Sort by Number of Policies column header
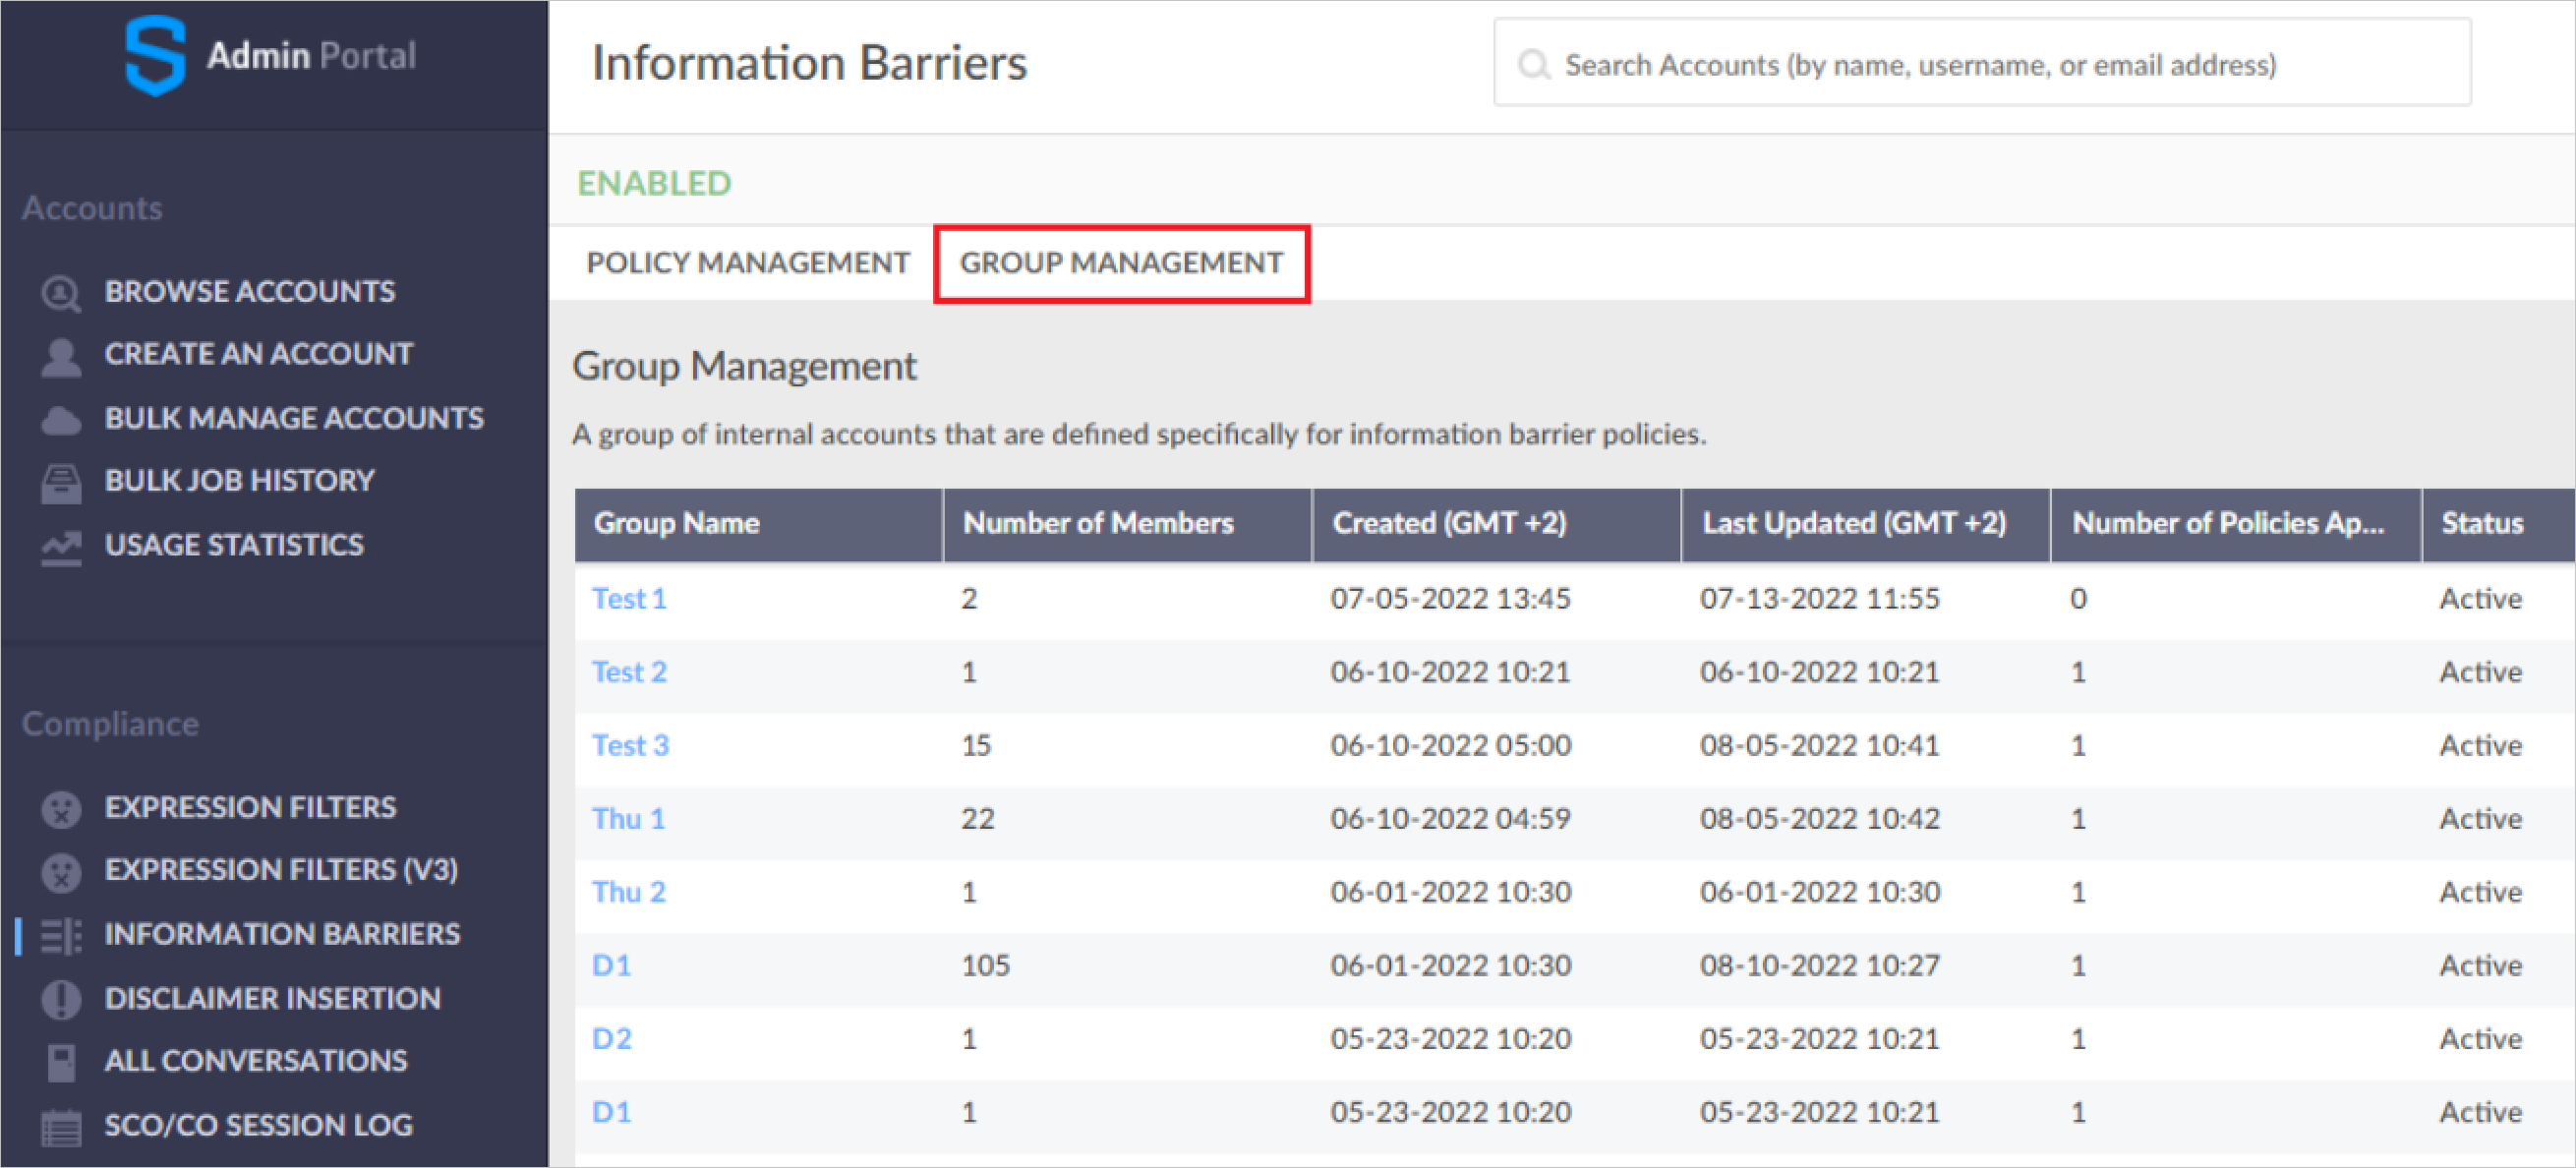 pos(2237,524)
